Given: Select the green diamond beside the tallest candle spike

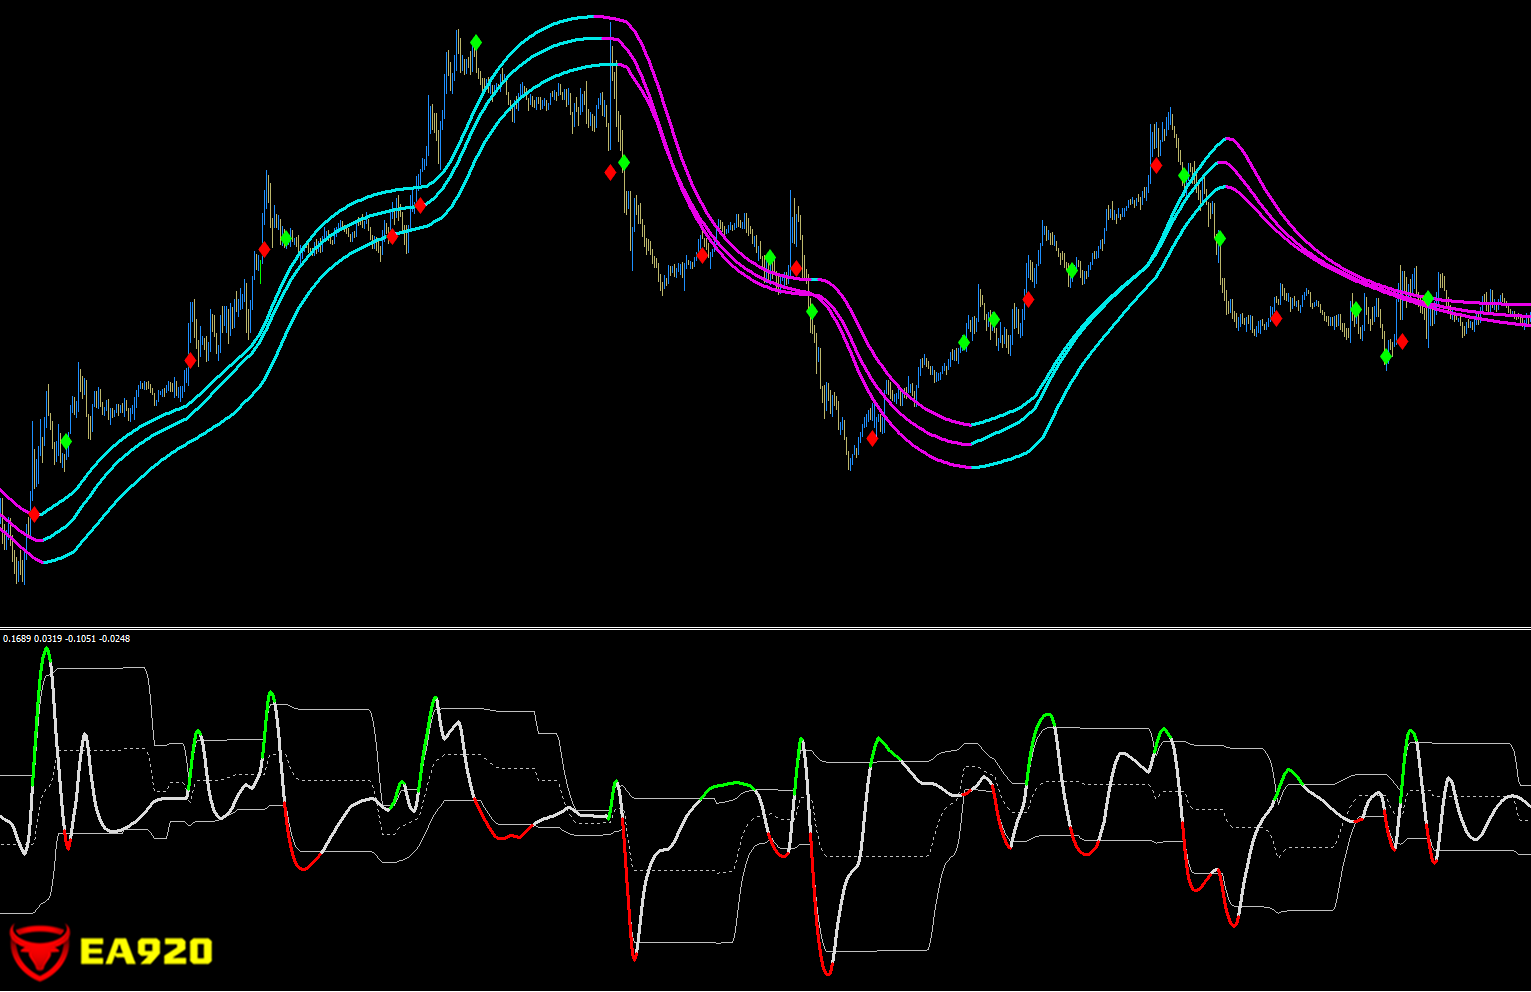Looking at the screenshot, I should coord(624,162).
